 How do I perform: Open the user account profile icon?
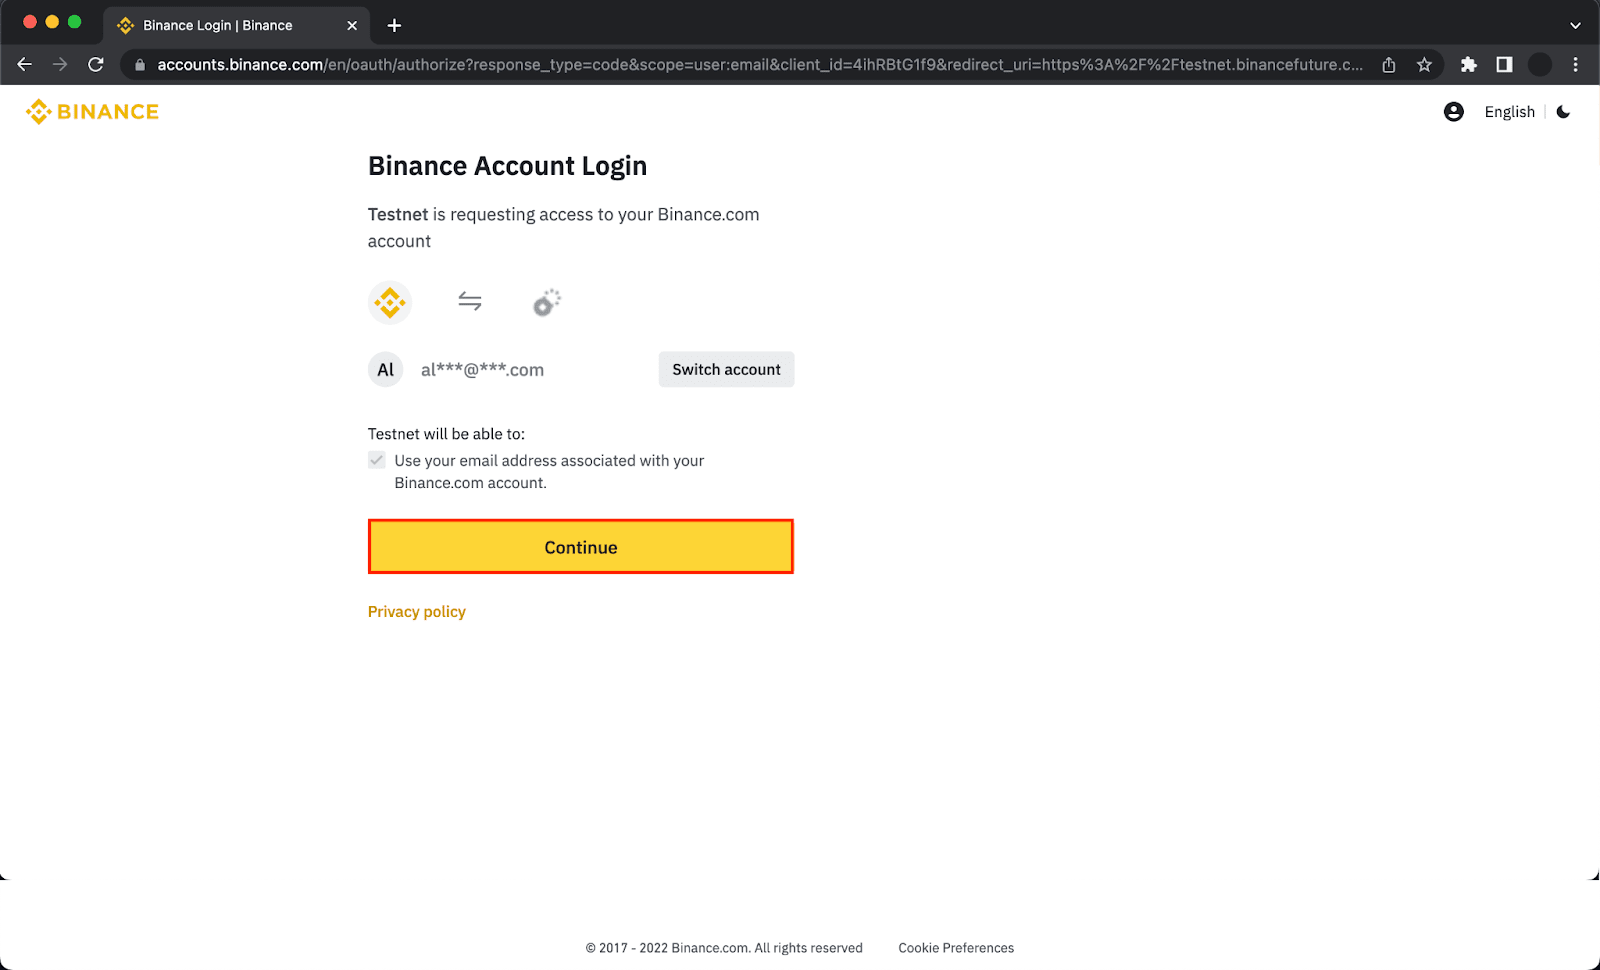[1454, 112]
